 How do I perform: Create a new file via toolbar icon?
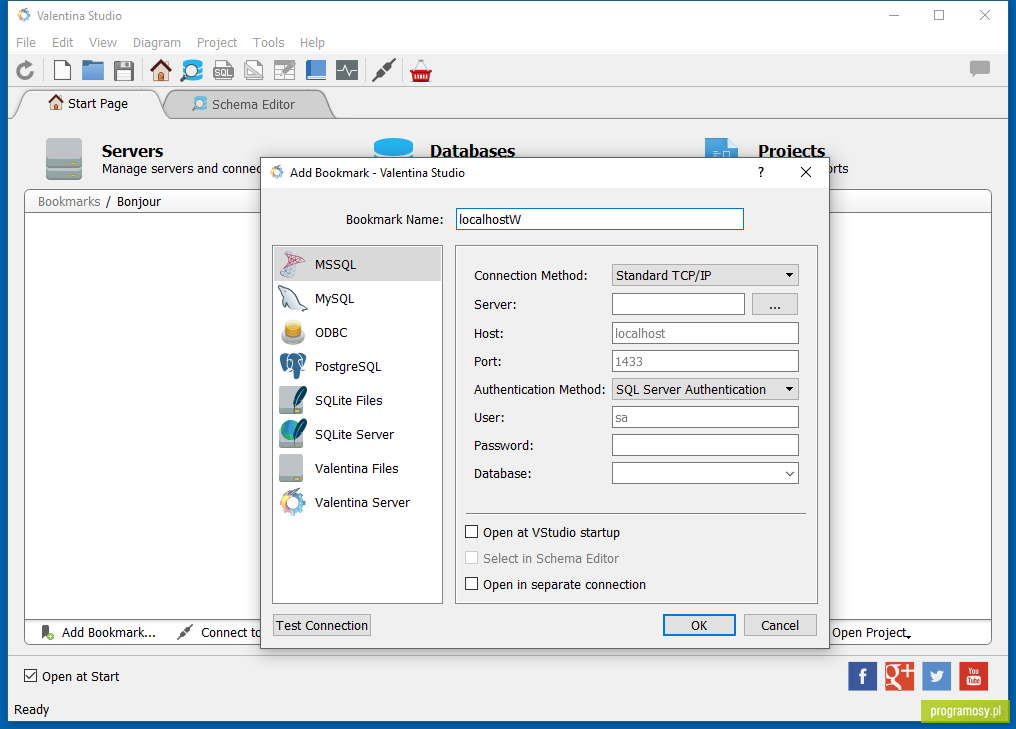pyautogui.click(x=62, y=71)
